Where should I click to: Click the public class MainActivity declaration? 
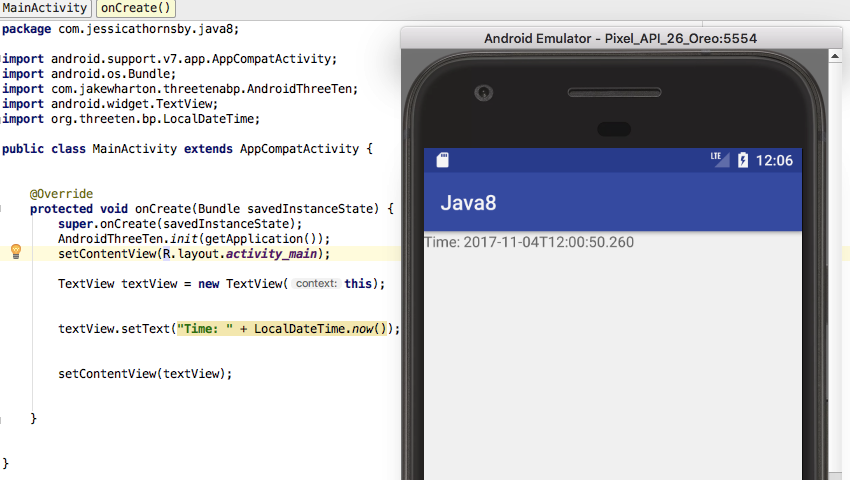pos(188,149)
